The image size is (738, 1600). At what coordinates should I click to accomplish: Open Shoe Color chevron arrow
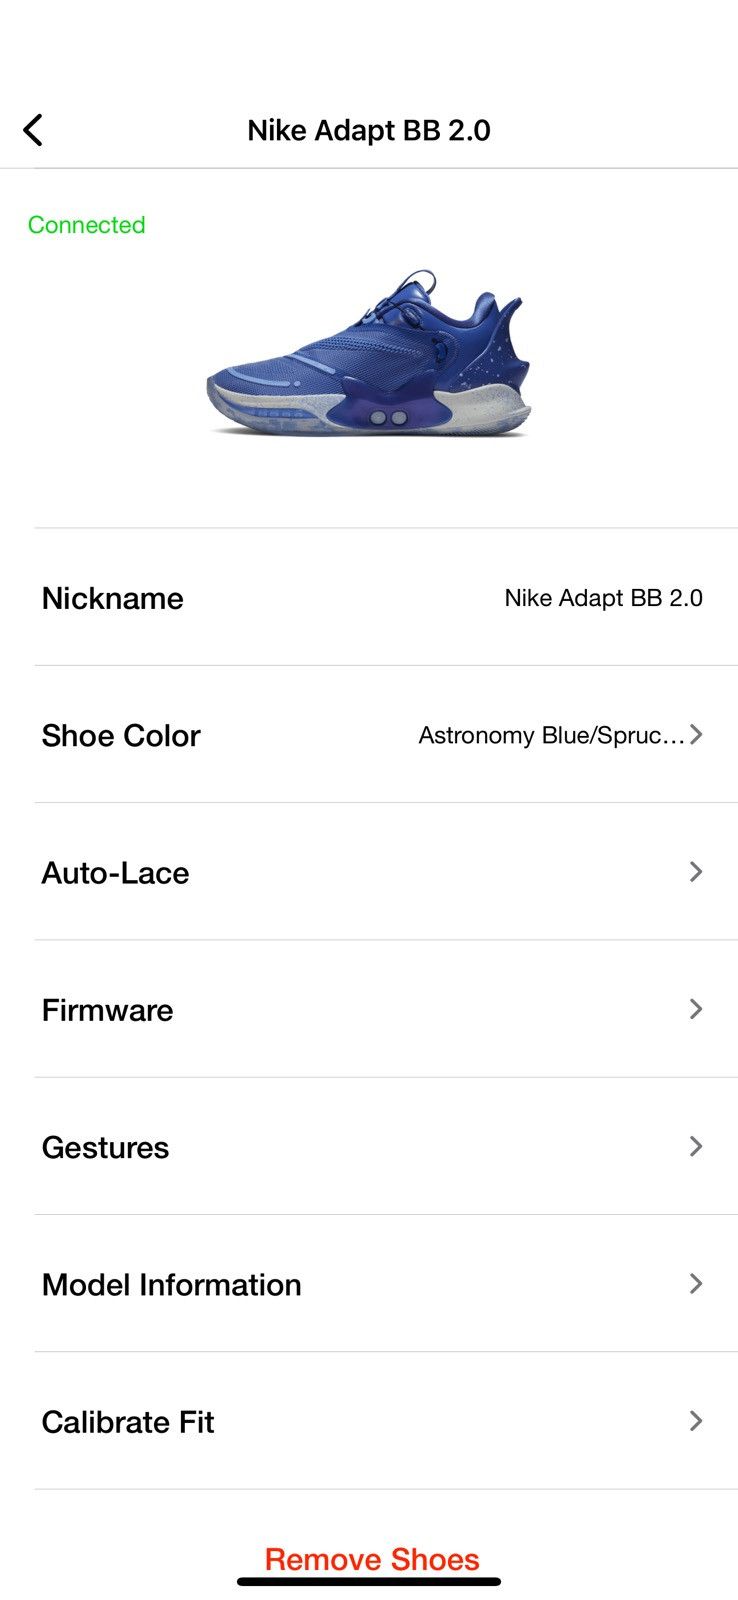[x=696, y=735]
